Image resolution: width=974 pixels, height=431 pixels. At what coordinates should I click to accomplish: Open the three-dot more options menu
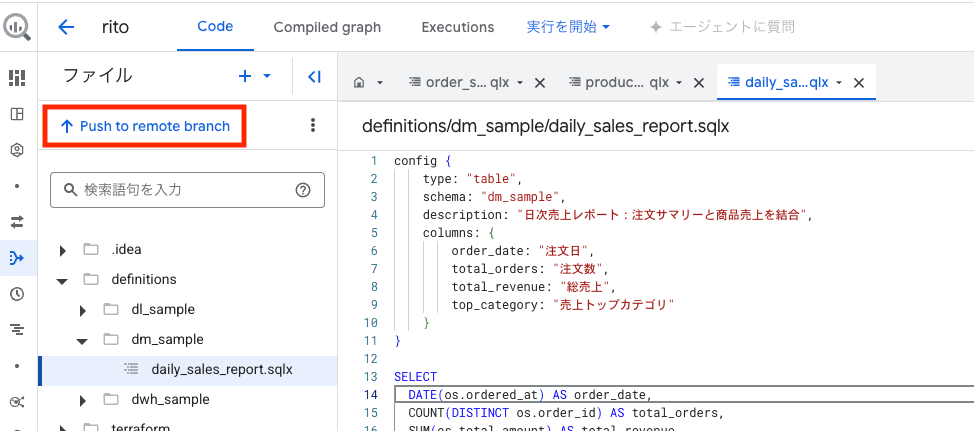313,126
